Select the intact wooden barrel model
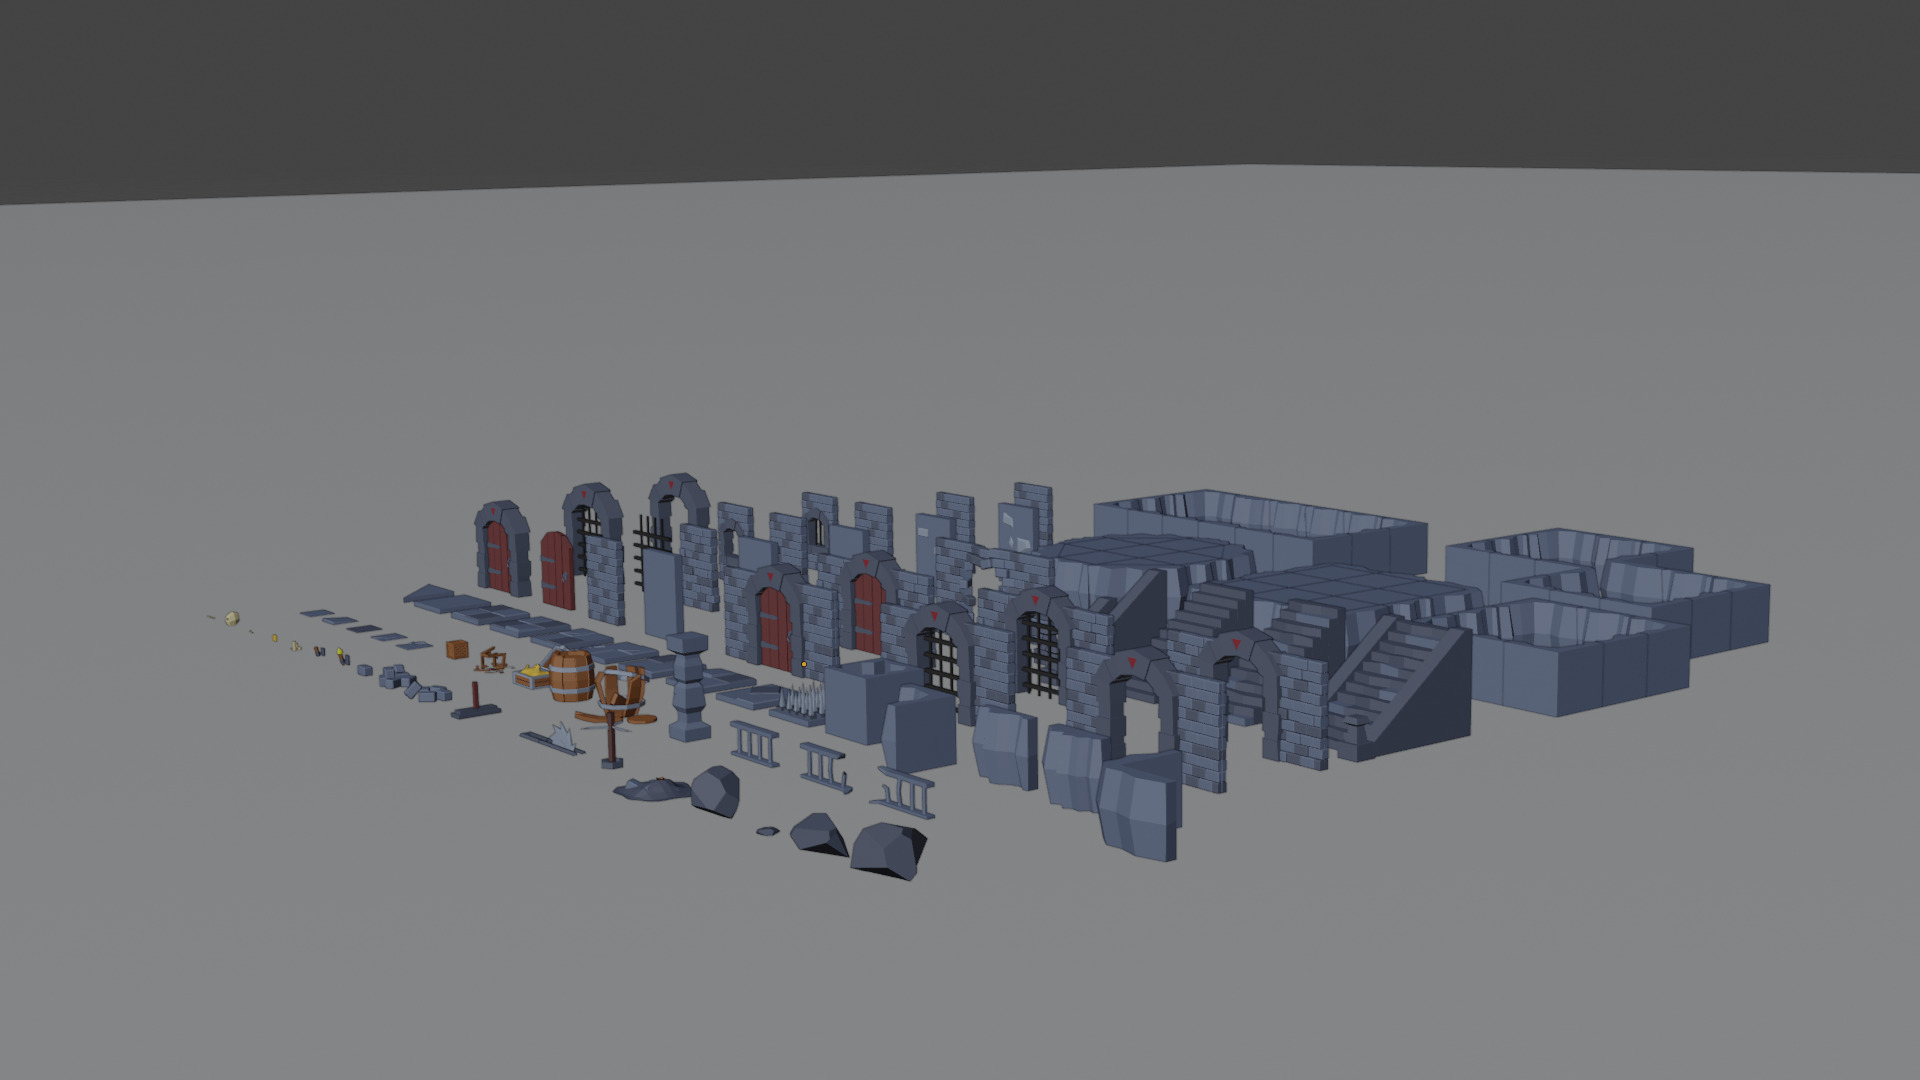Viewport: 1920px width, 1080px height. [571, 675]
